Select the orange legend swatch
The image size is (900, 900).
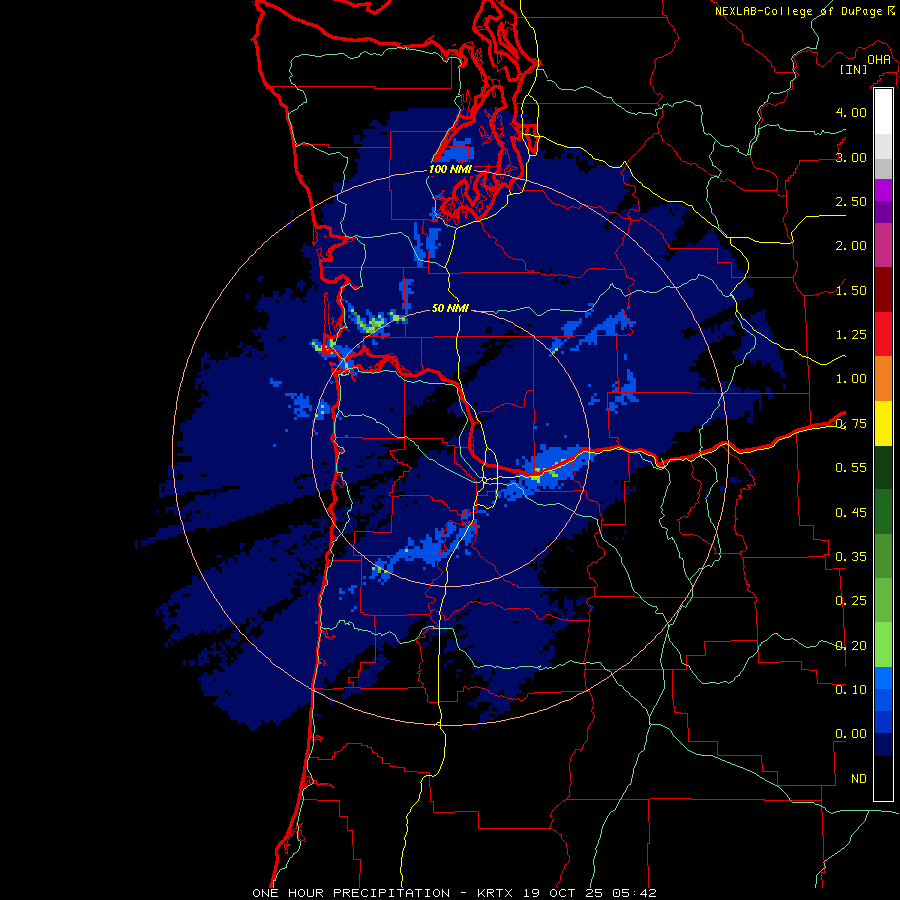883,379
